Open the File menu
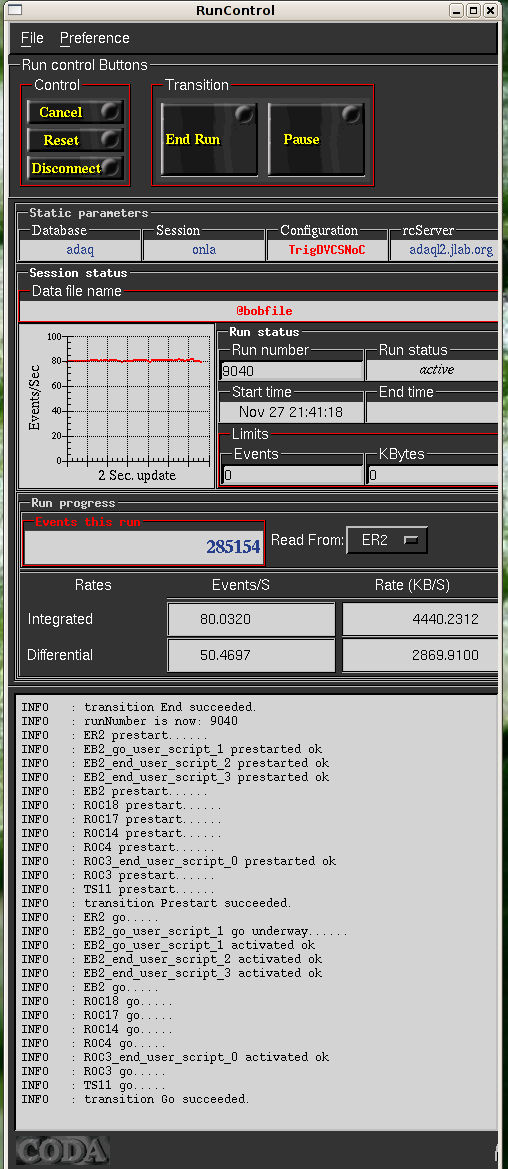The height and width of the screenshot is (1169, 508). 32,38
